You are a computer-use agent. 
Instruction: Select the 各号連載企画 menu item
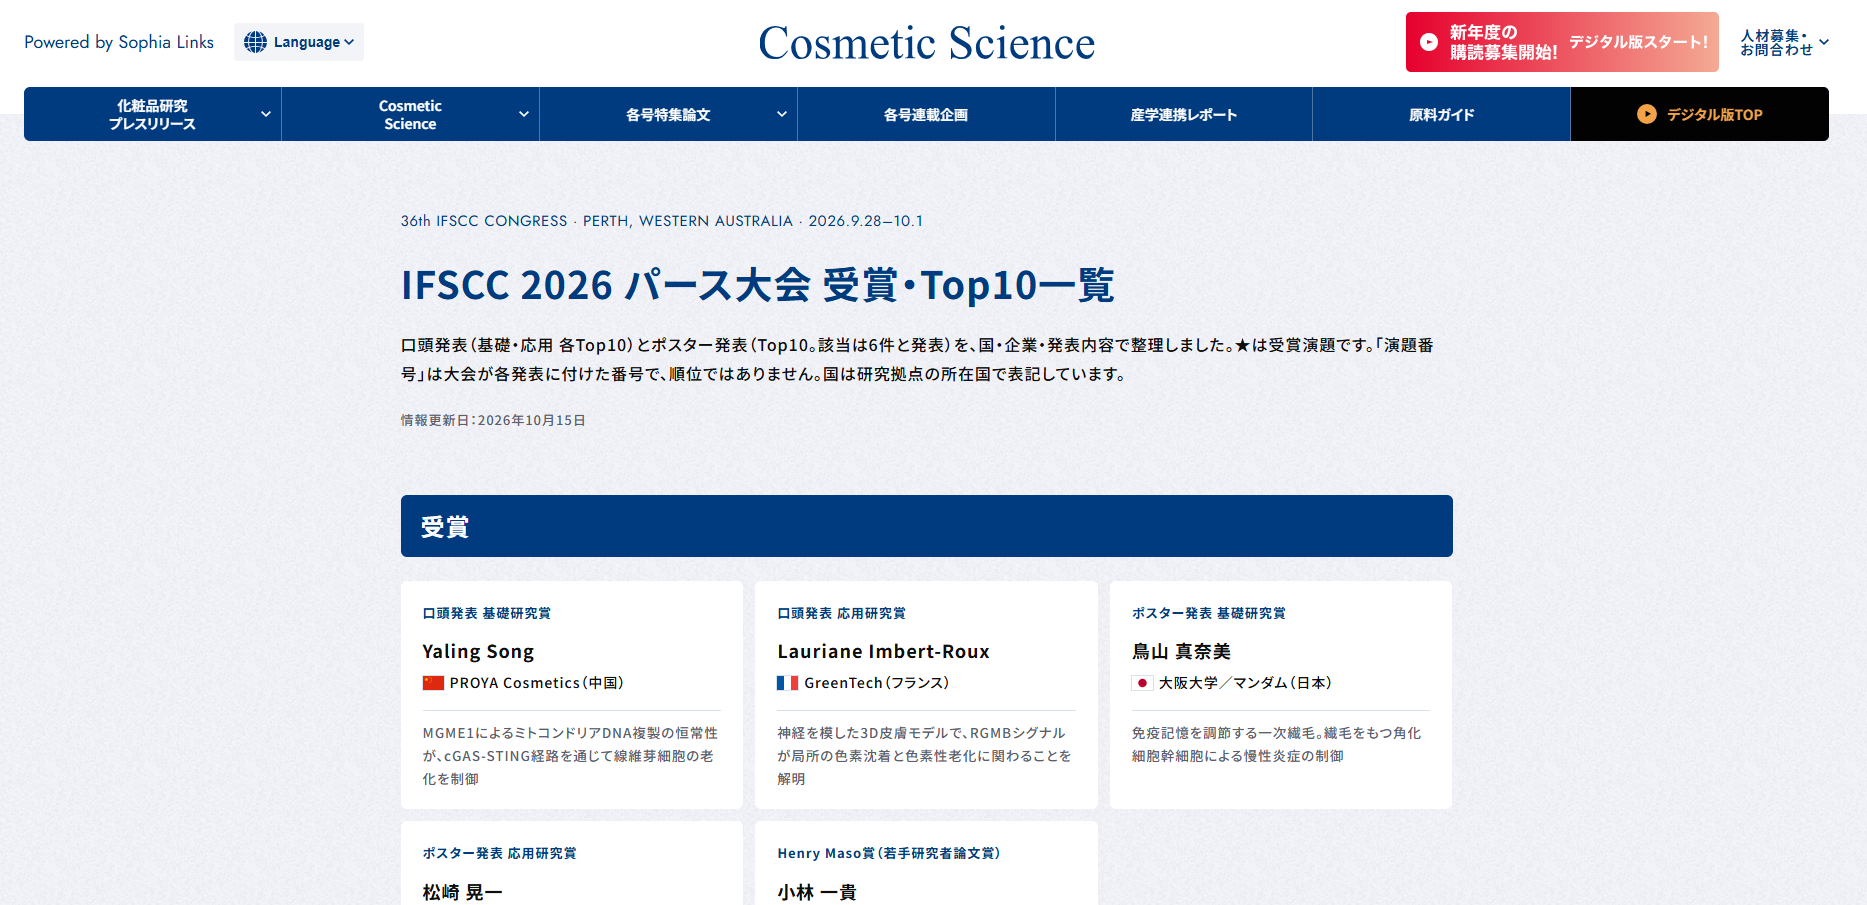(926, 114)
